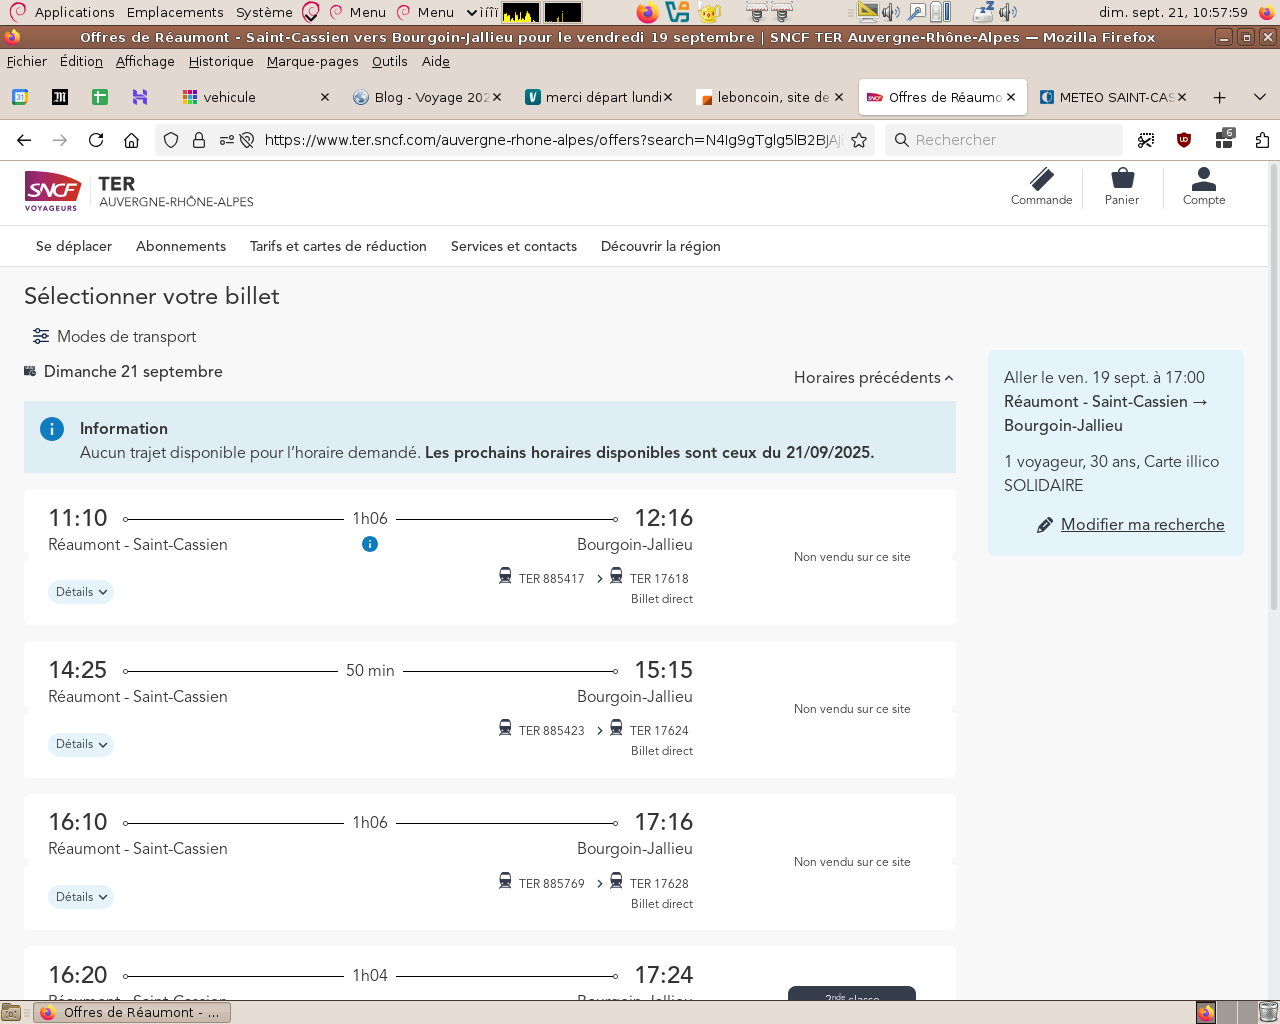Expand Détails for the 11:10 train
This screenshot has width=1280, height=1024.
pyautogui.click(x=81, y=592)
